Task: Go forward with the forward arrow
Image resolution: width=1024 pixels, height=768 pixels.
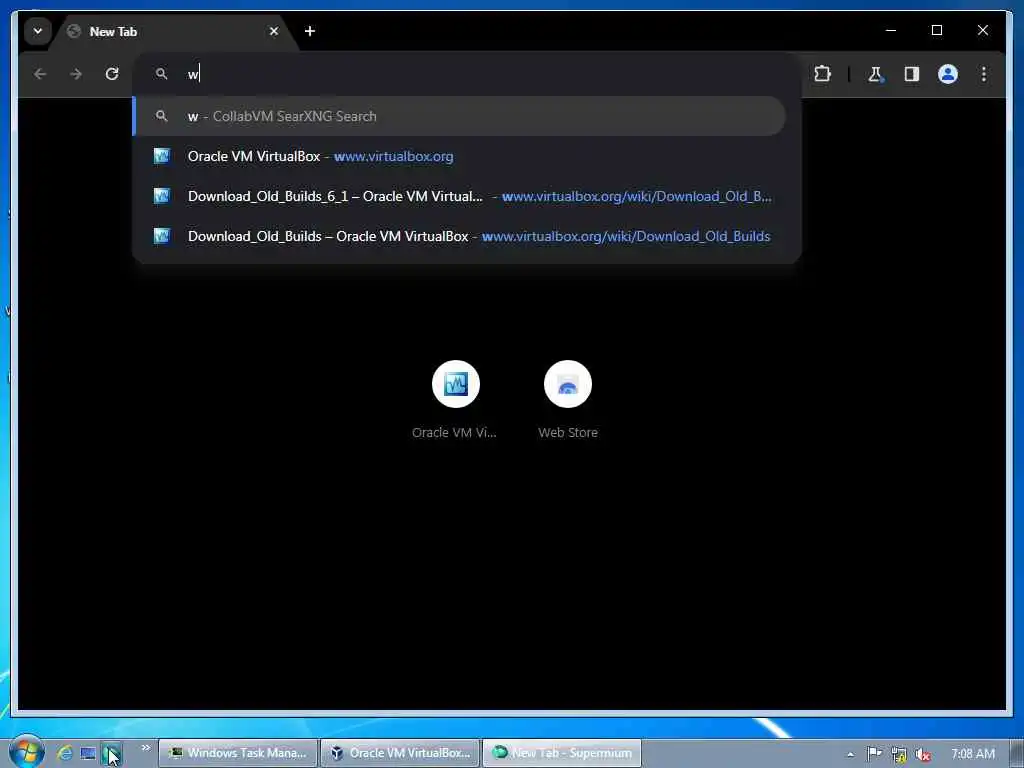Action: coord(76,74)
